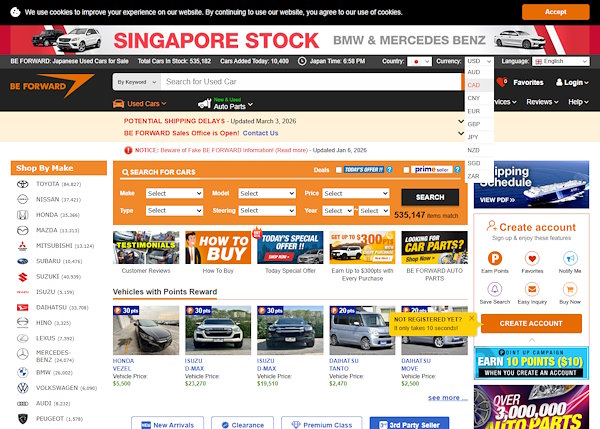The image size is (600, 429).
Task: Expand the Potential Shipping Delays notice
Action: point(461,121)
